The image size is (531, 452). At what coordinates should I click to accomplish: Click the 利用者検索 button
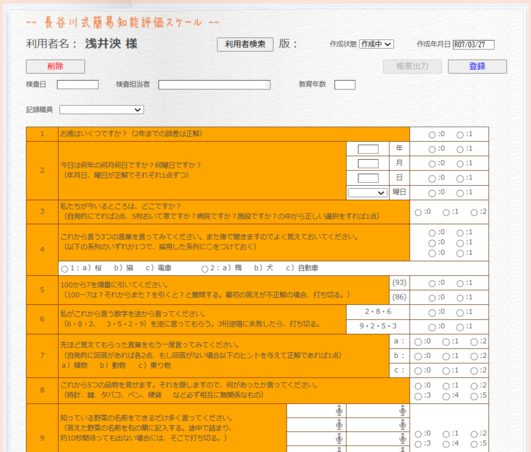click(245, 44)
